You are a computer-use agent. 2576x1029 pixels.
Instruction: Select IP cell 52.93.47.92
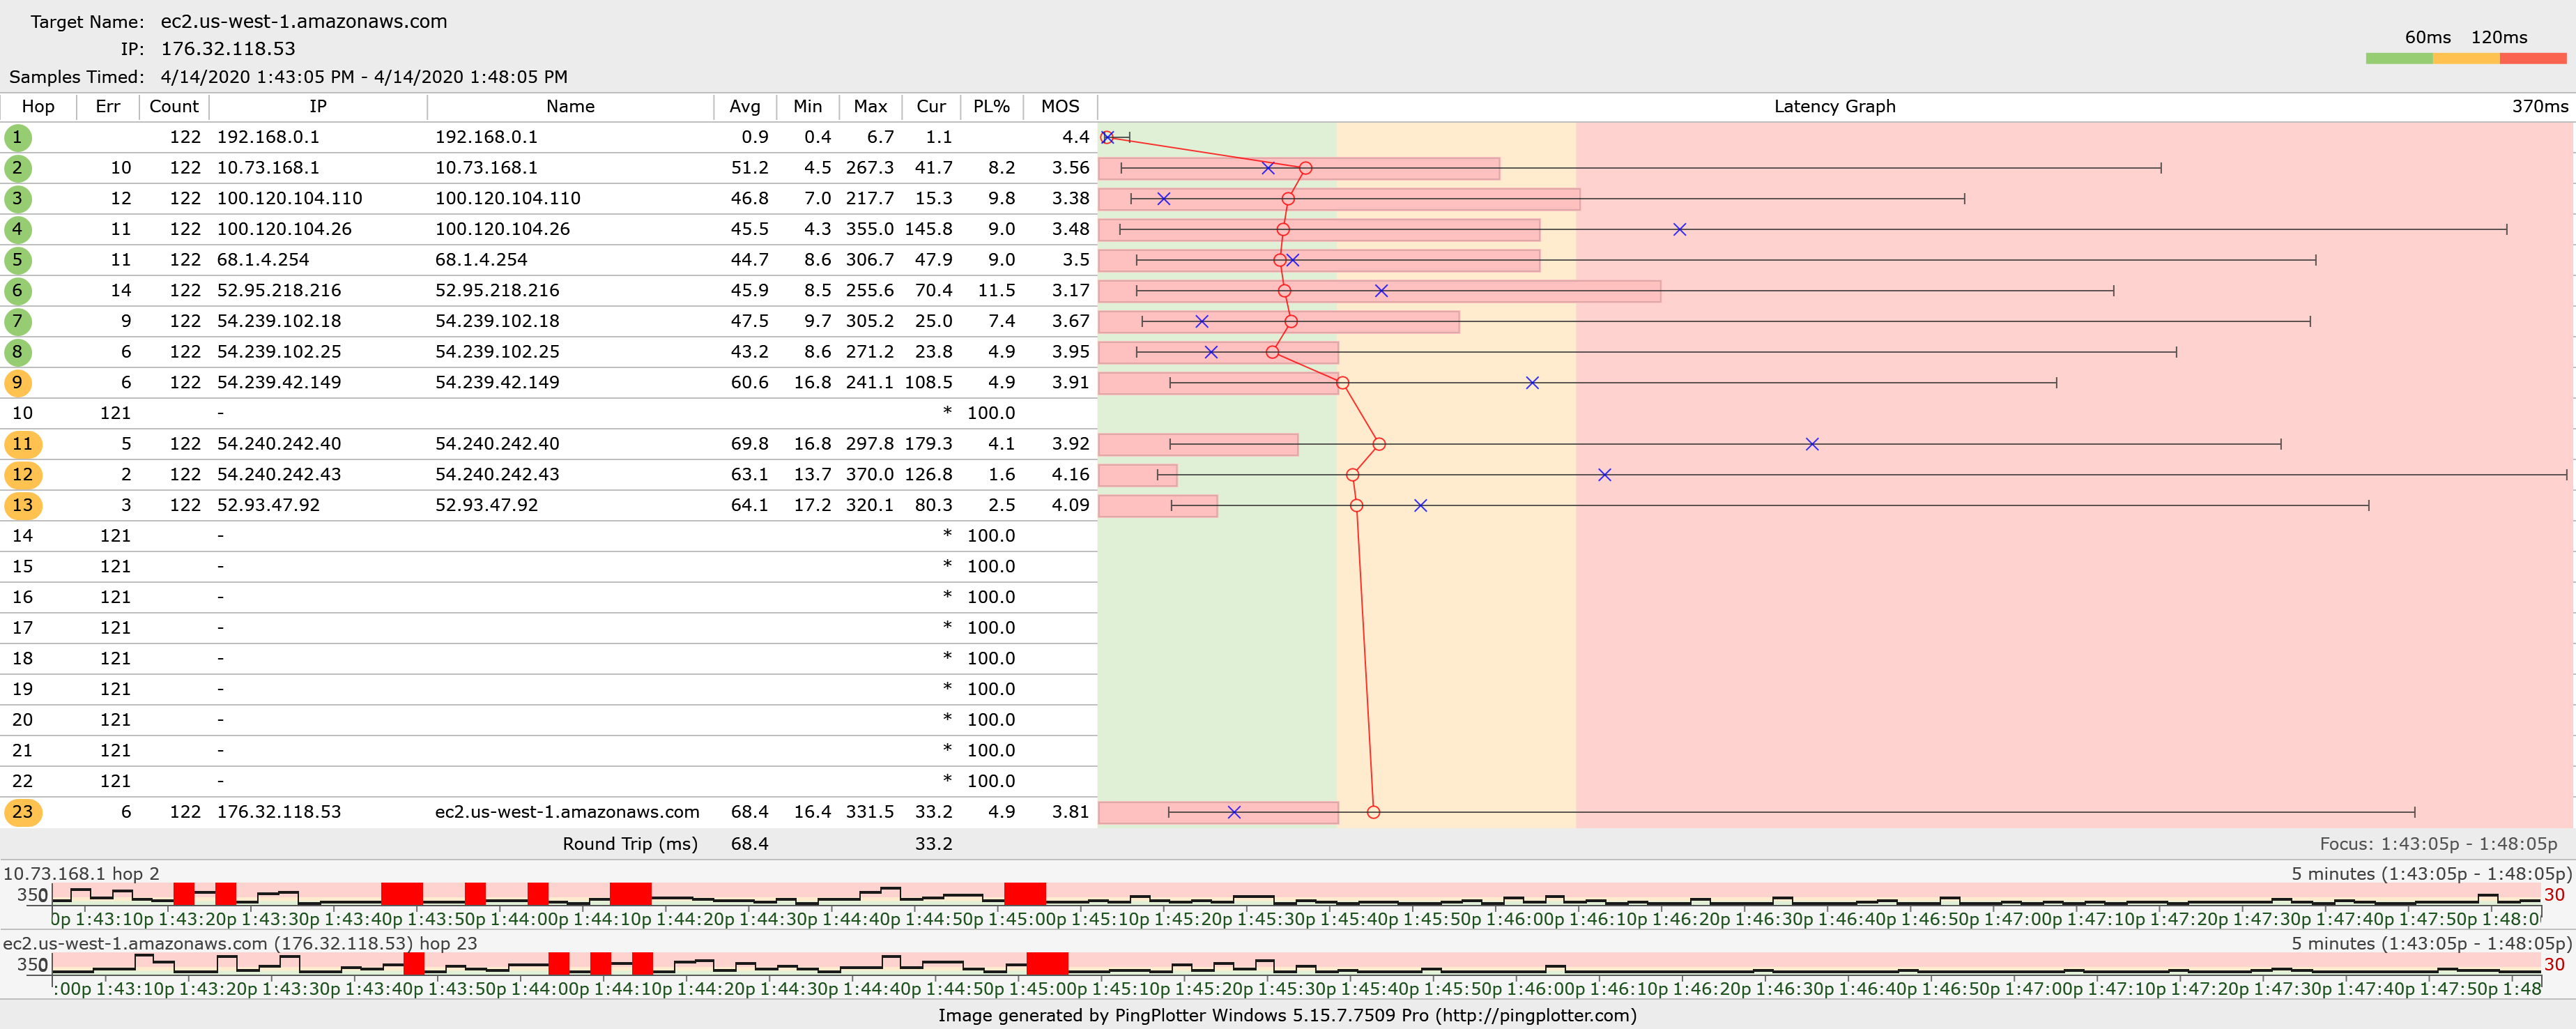click(268, 505)
